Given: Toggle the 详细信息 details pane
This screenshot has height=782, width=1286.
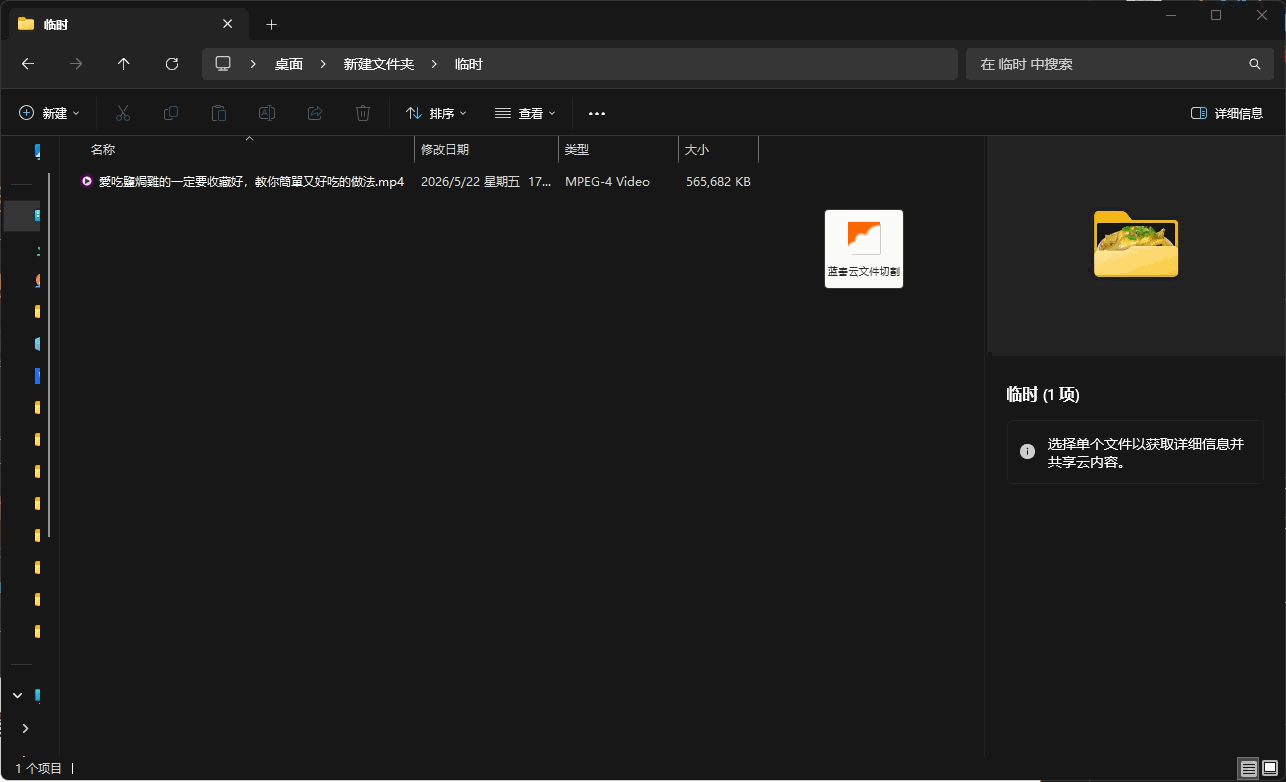Looking at the screenshot, I should point(1227,113).
